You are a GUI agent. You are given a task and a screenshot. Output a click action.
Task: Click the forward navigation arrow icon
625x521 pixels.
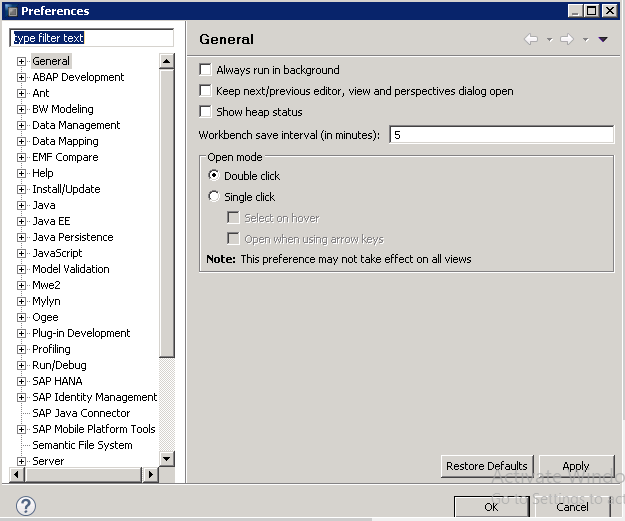click(566, 40)
